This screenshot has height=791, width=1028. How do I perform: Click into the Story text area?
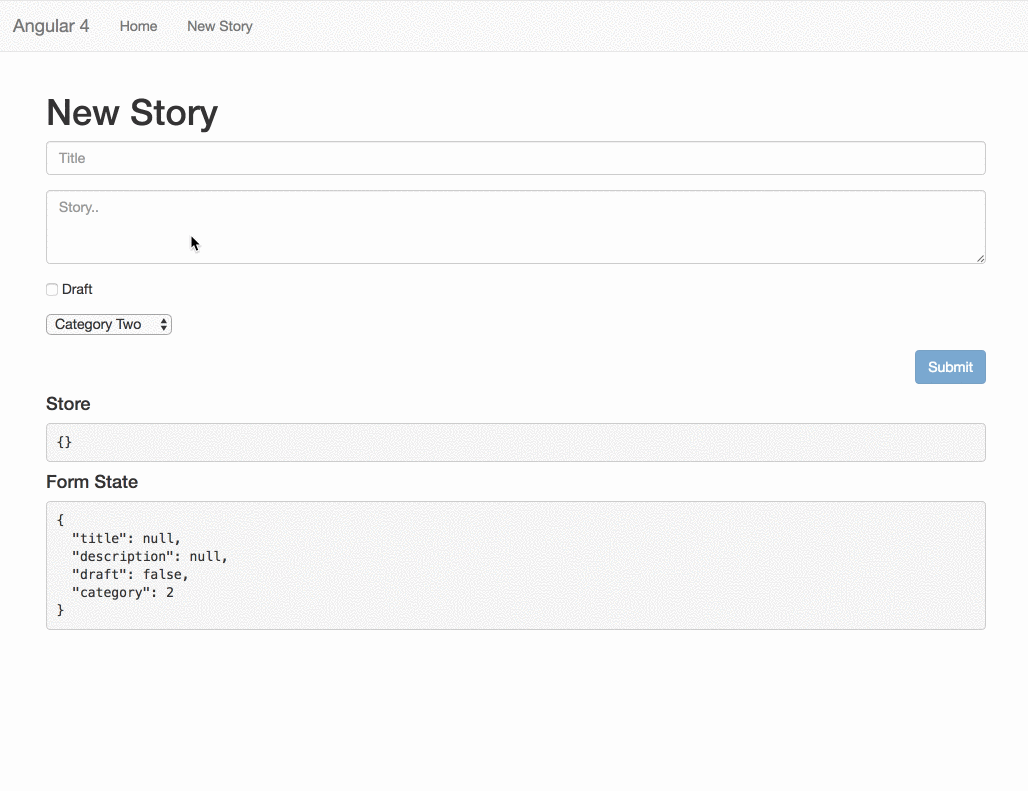[x=515, y=227]
